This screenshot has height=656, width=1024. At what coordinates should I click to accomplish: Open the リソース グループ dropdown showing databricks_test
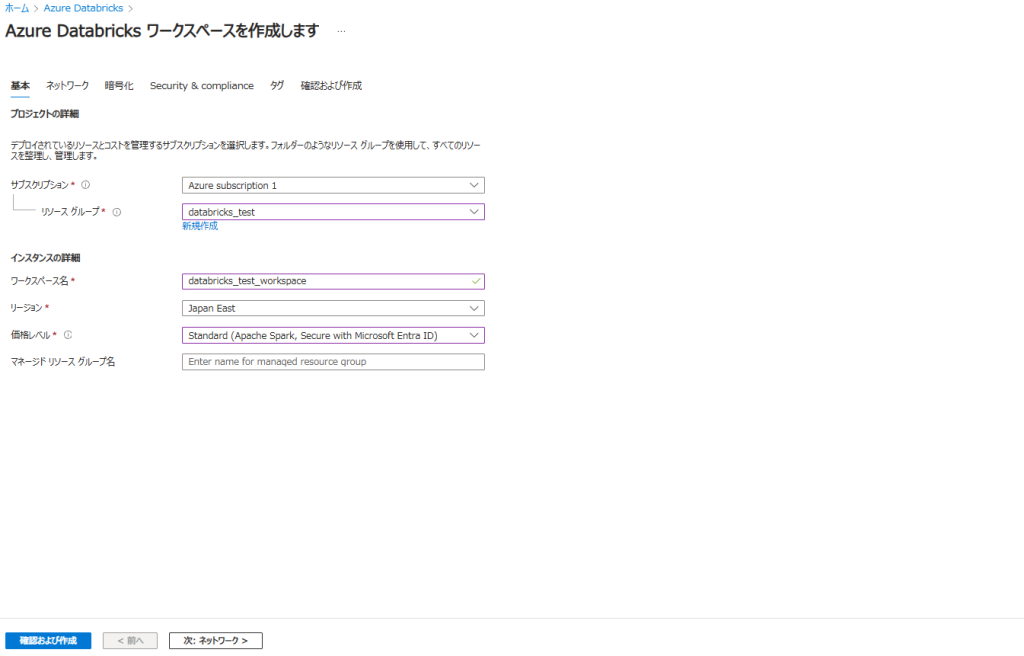click(333, 212)
